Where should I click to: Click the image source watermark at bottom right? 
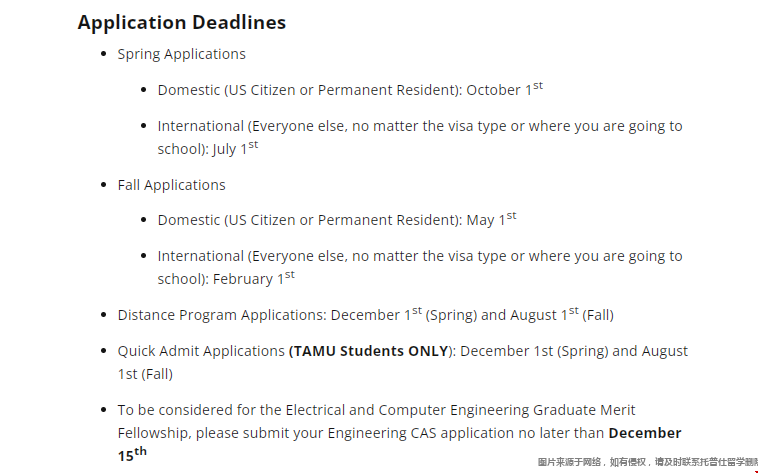(x=647, y=462)
